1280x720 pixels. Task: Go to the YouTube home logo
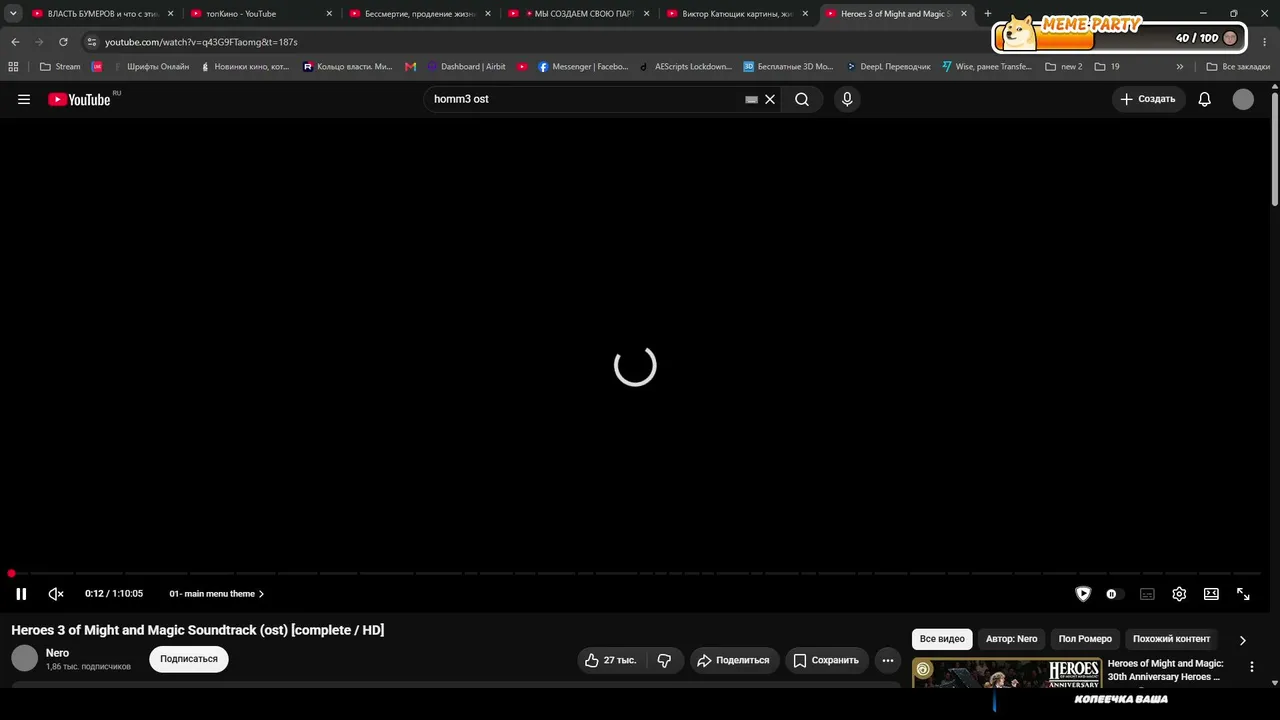point(79,99)
